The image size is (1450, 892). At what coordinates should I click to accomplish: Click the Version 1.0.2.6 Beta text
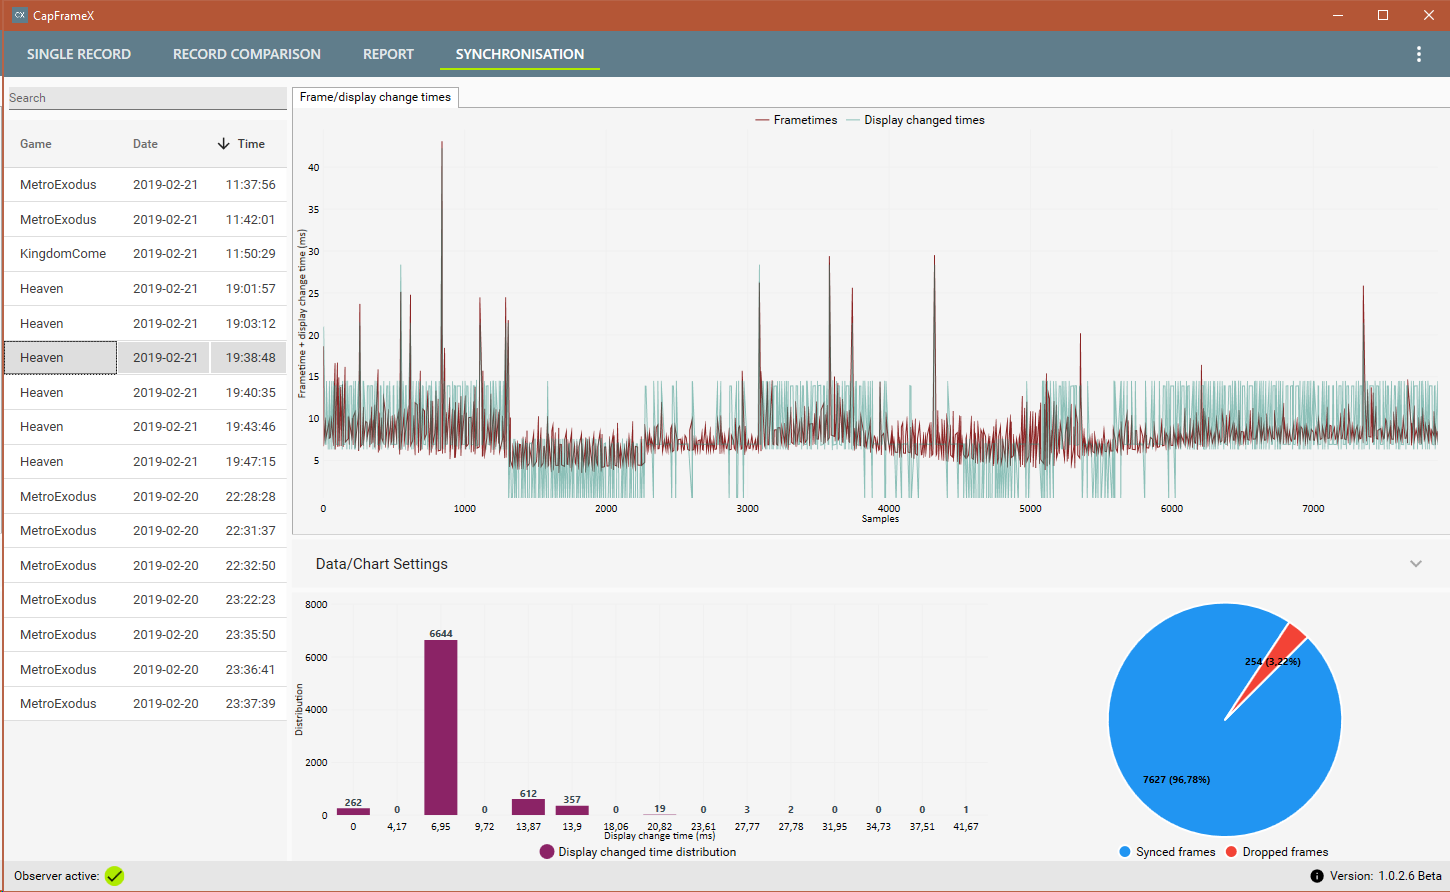click(x=1386, y=876)
